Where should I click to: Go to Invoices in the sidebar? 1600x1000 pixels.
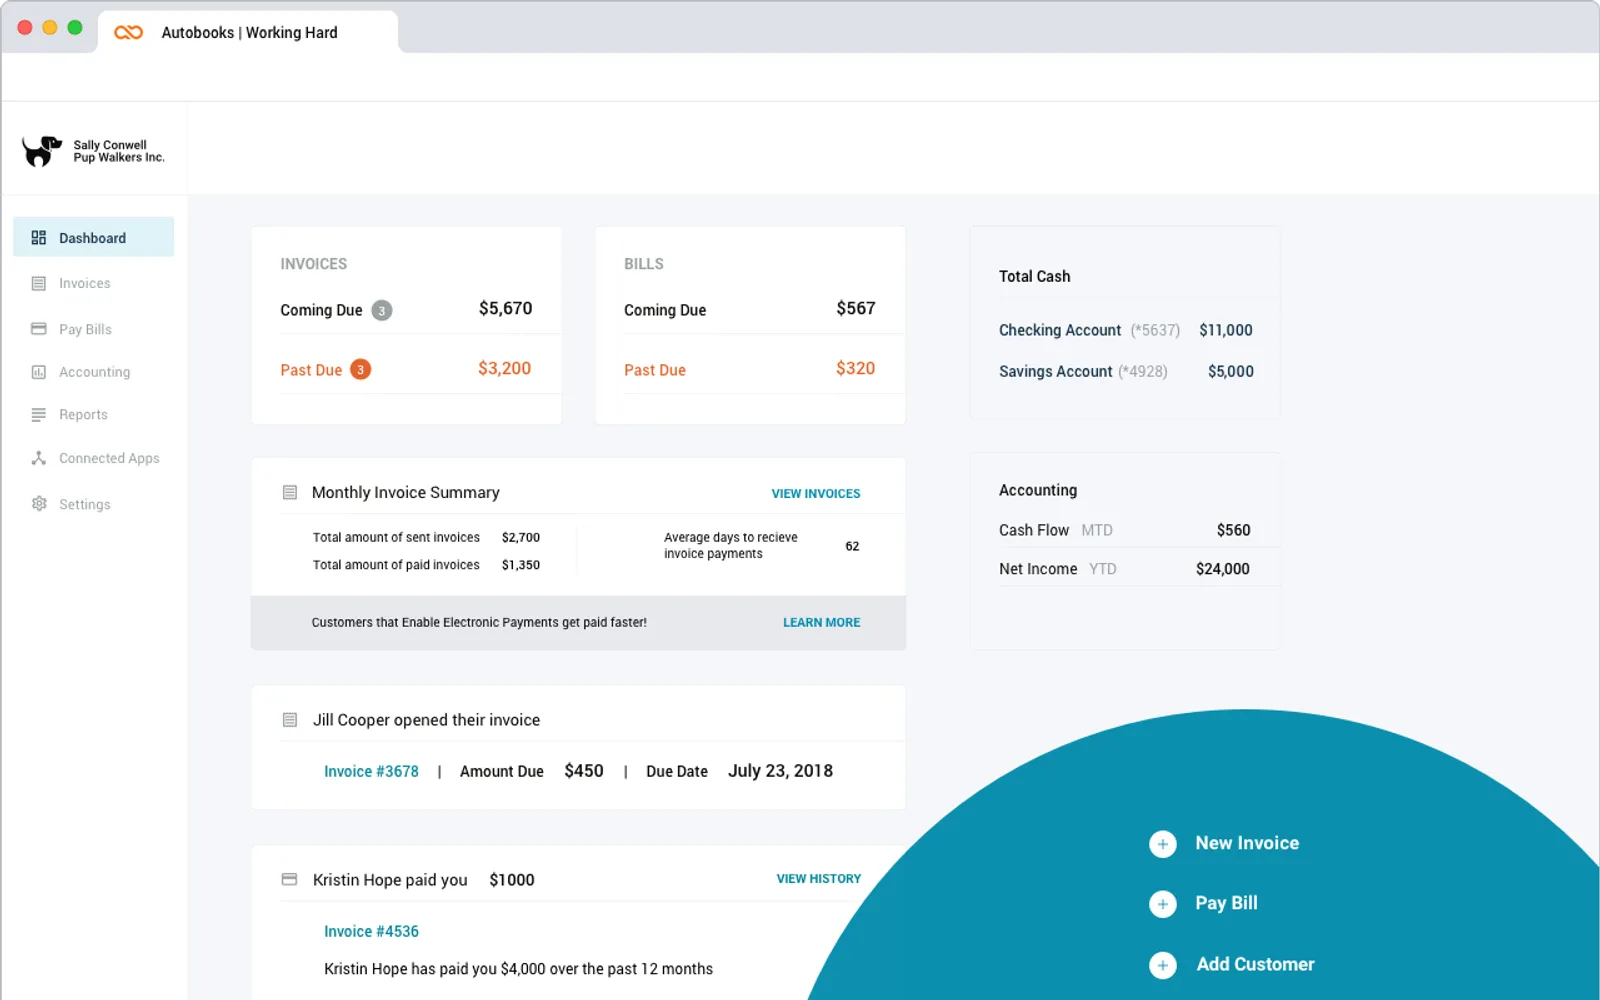(x=84, y=284)
